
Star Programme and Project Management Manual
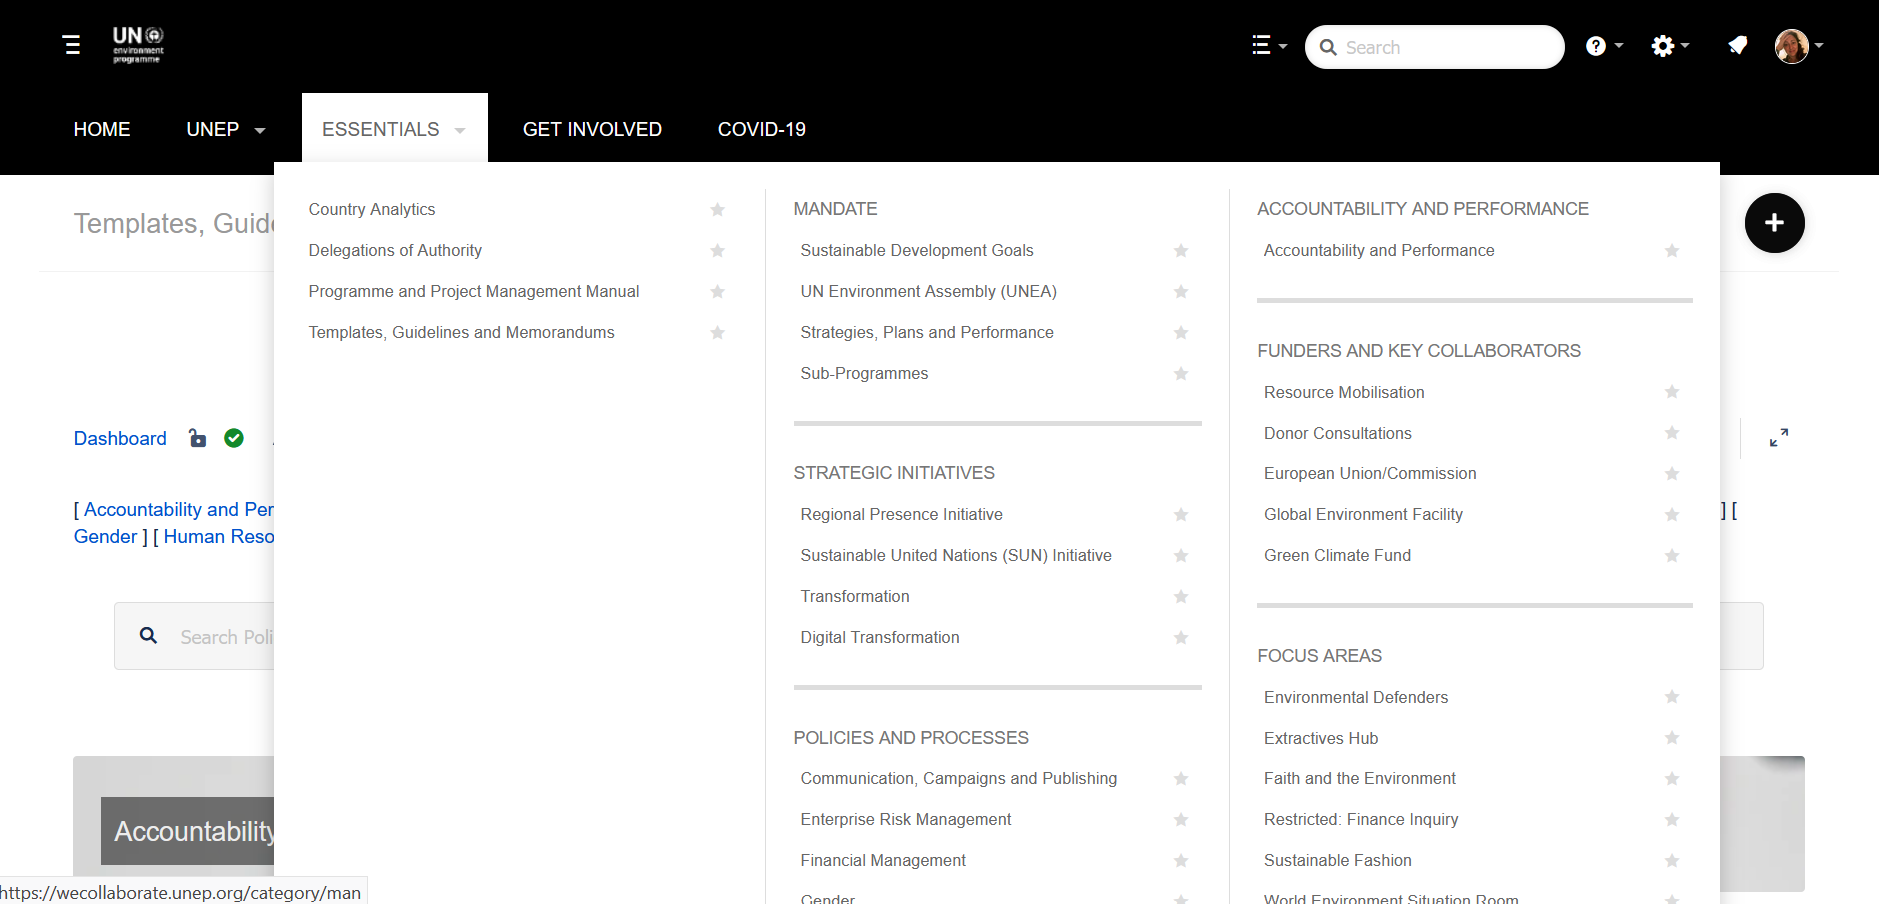(717, 292)
